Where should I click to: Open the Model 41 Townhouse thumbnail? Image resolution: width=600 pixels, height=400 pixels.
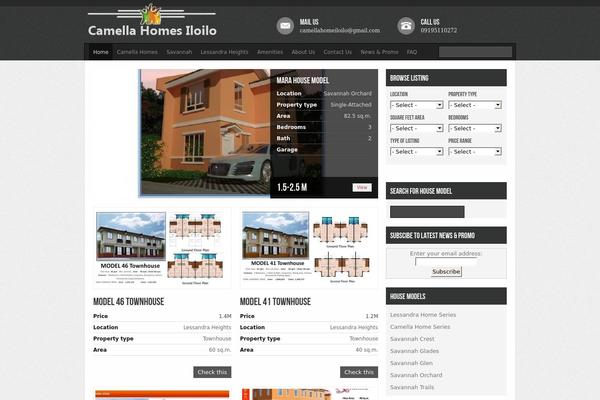[x=308, y=248]
